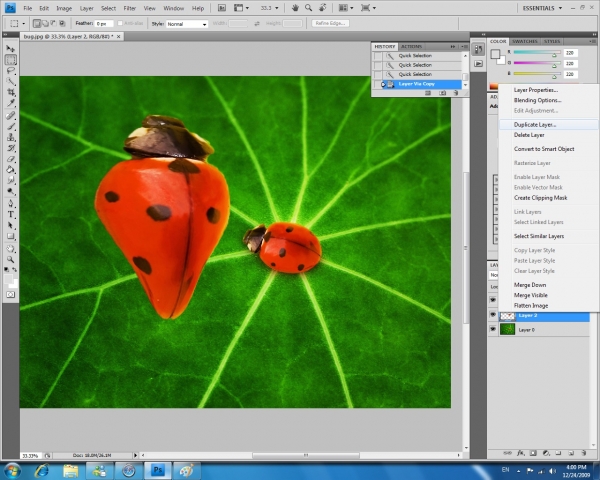Select the Pen tool

click(x=11, y=203)
